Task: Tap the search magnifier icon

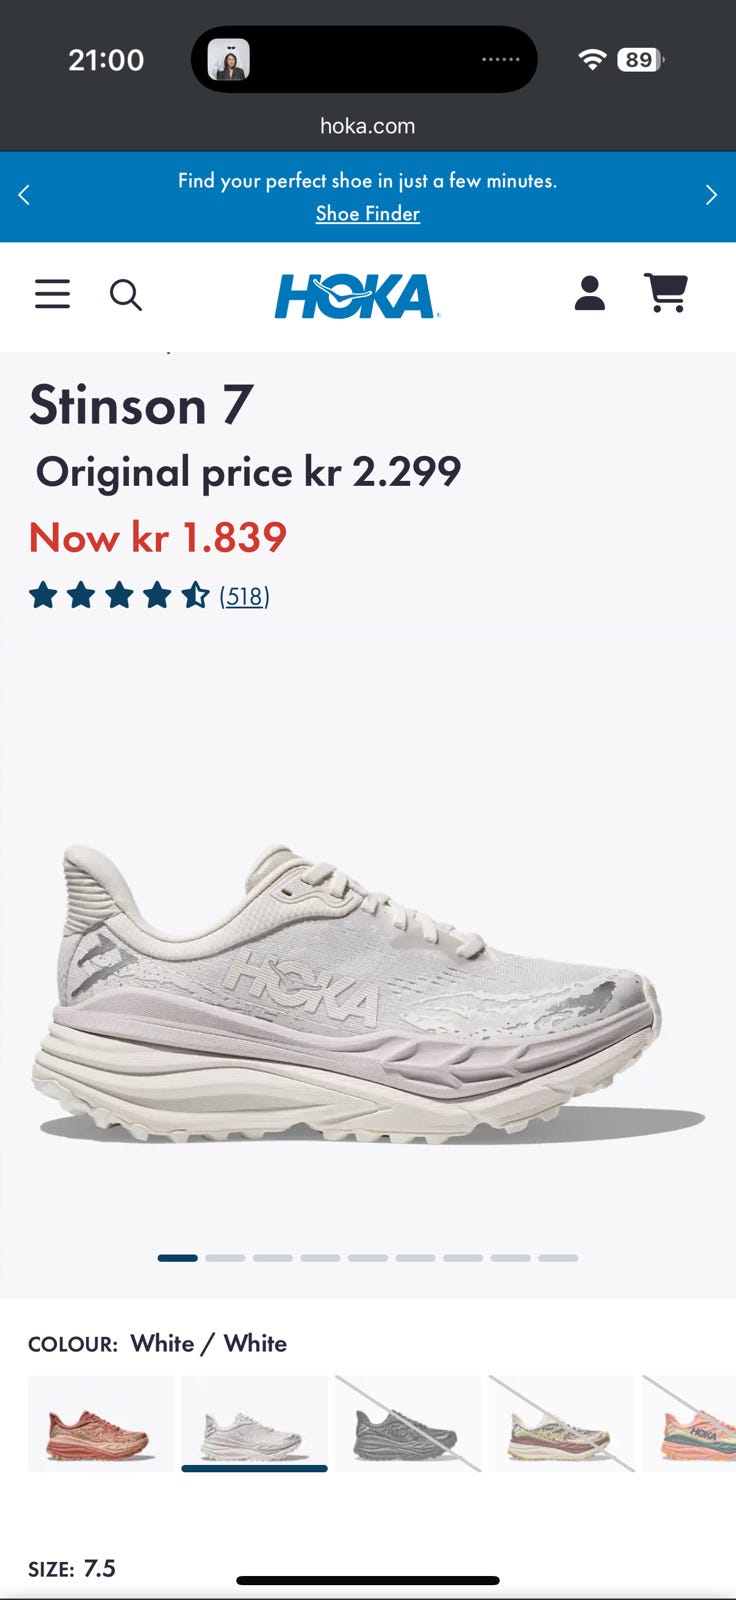Action: coord(125,295)
